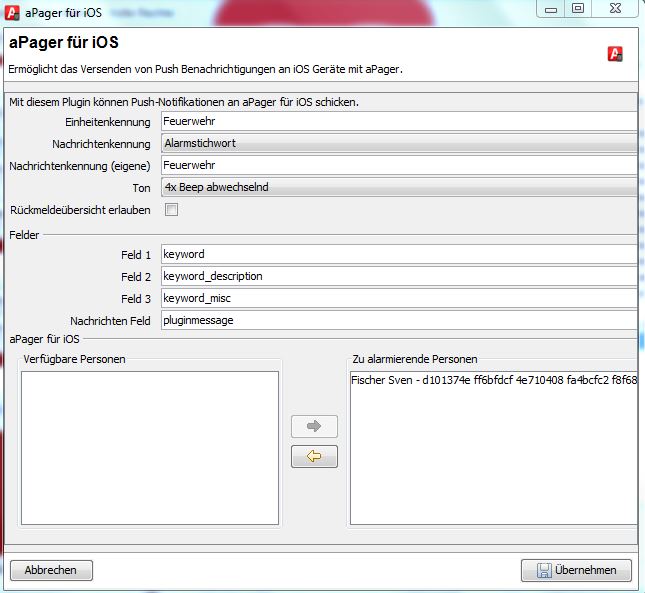Click the yellow left arrow button
This screenshot has height=593, width=645.
click(314, 457)
